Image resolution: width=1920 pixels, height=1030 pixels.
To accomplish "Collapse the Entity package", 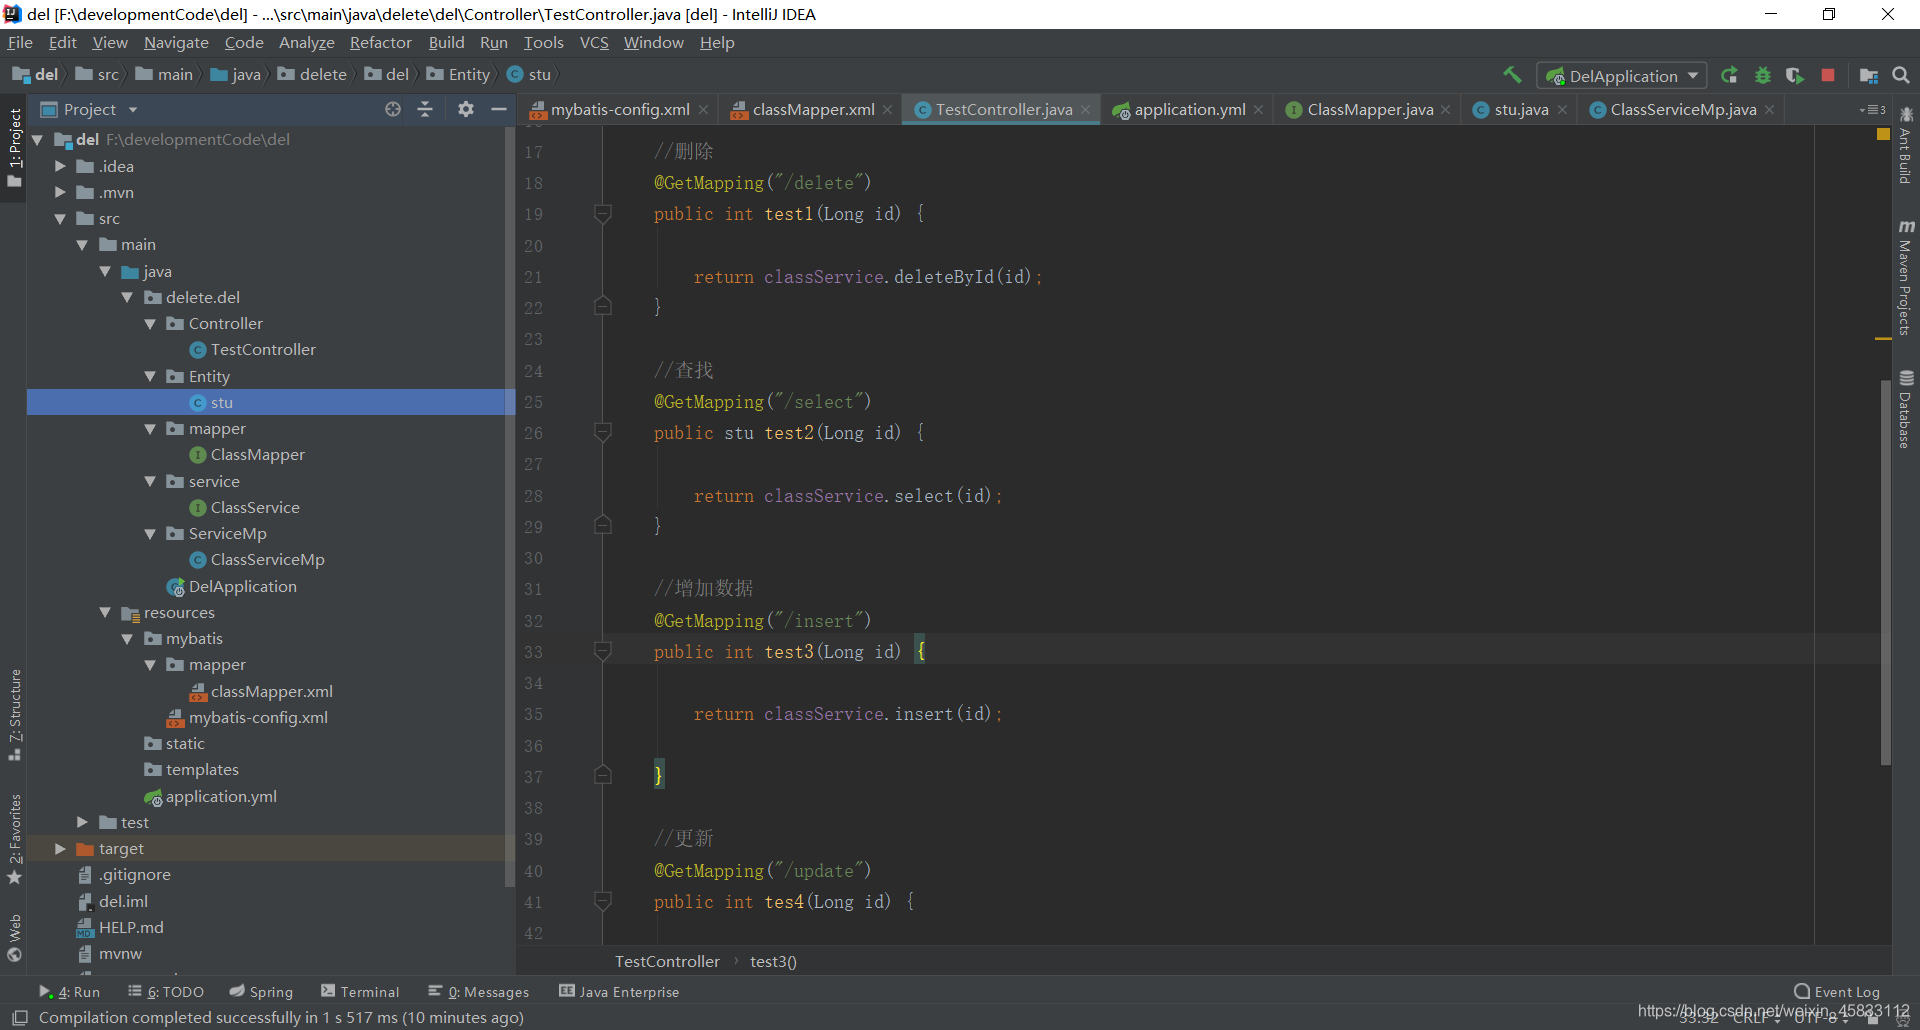I will (x=150, y=376).
